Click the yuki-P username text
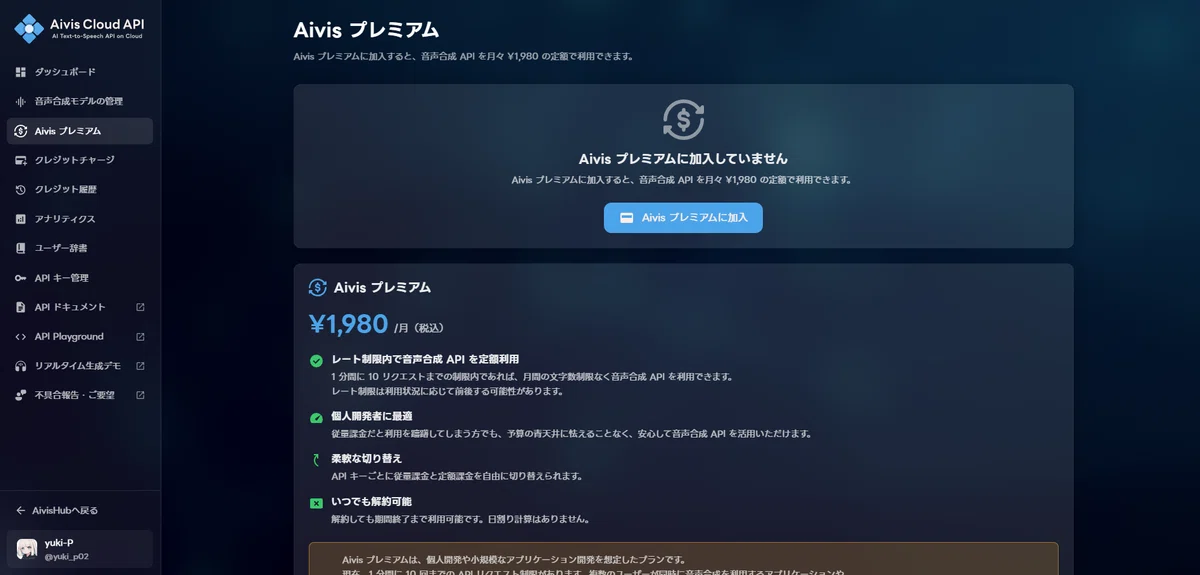Image resolution: width=1200 pixels, height=575 pixels. click(59, 543)
